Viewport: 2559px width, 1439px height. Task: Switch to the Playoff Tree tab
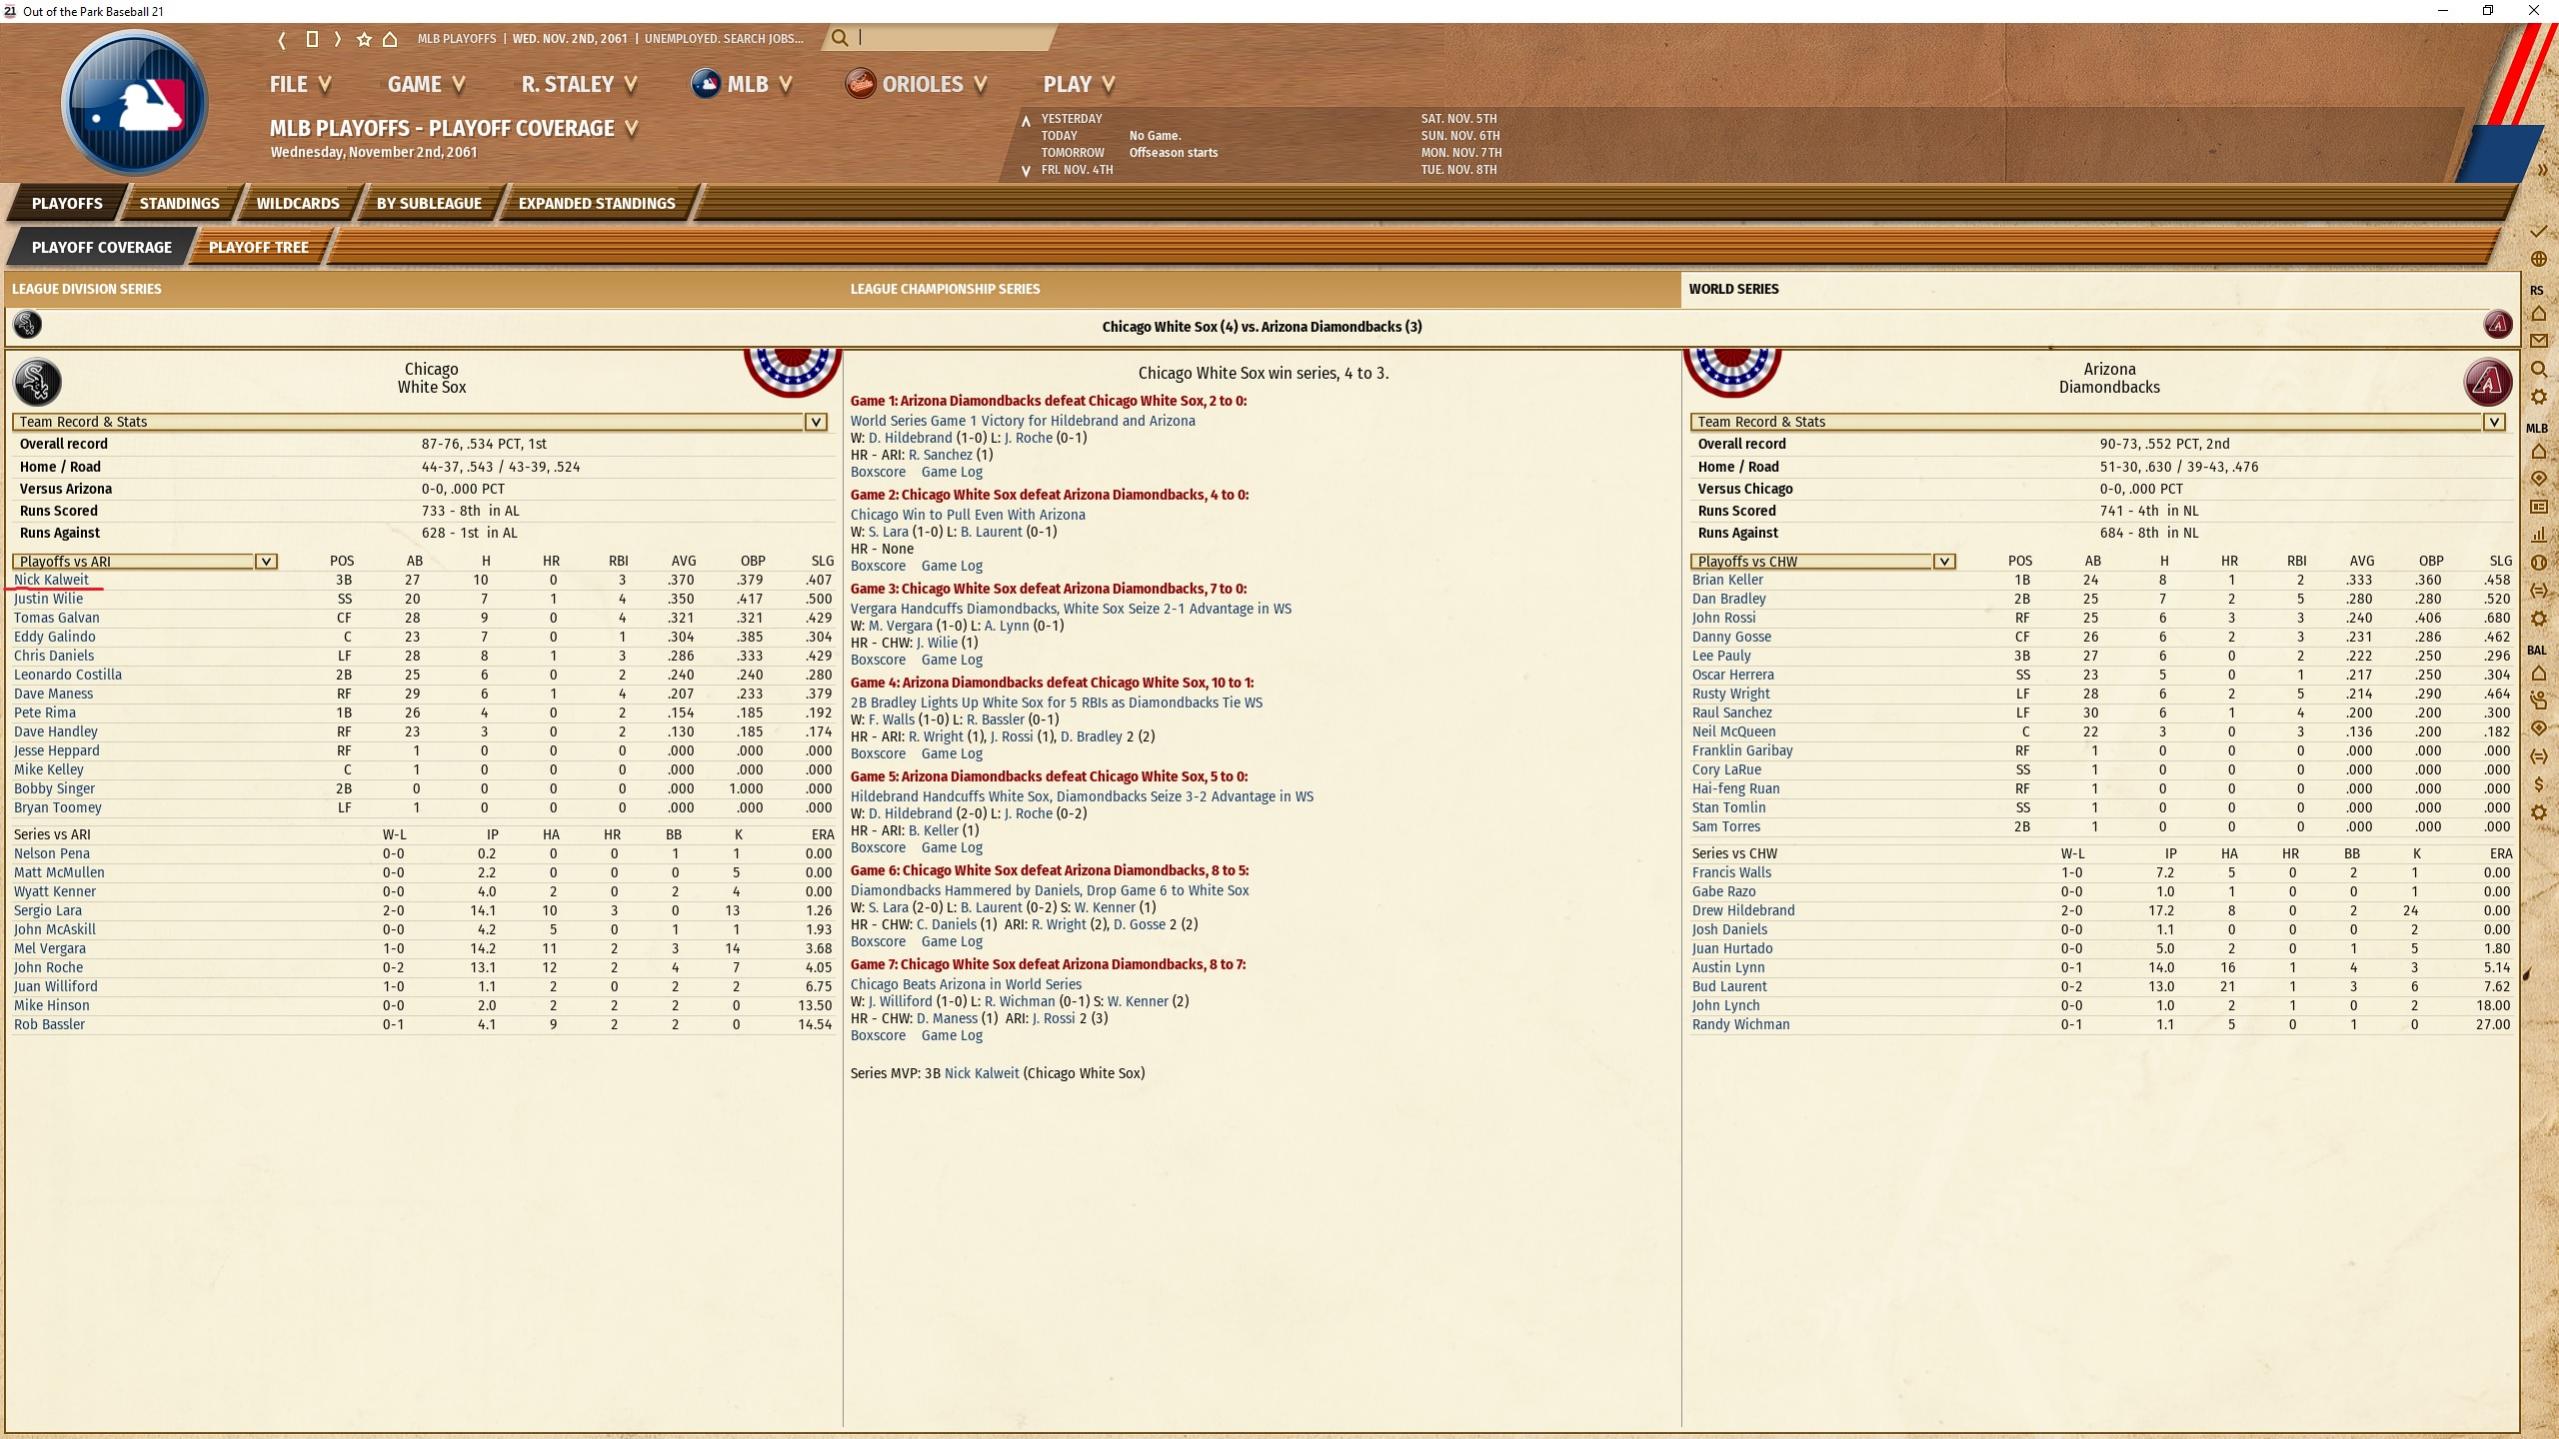click(258, 247)
